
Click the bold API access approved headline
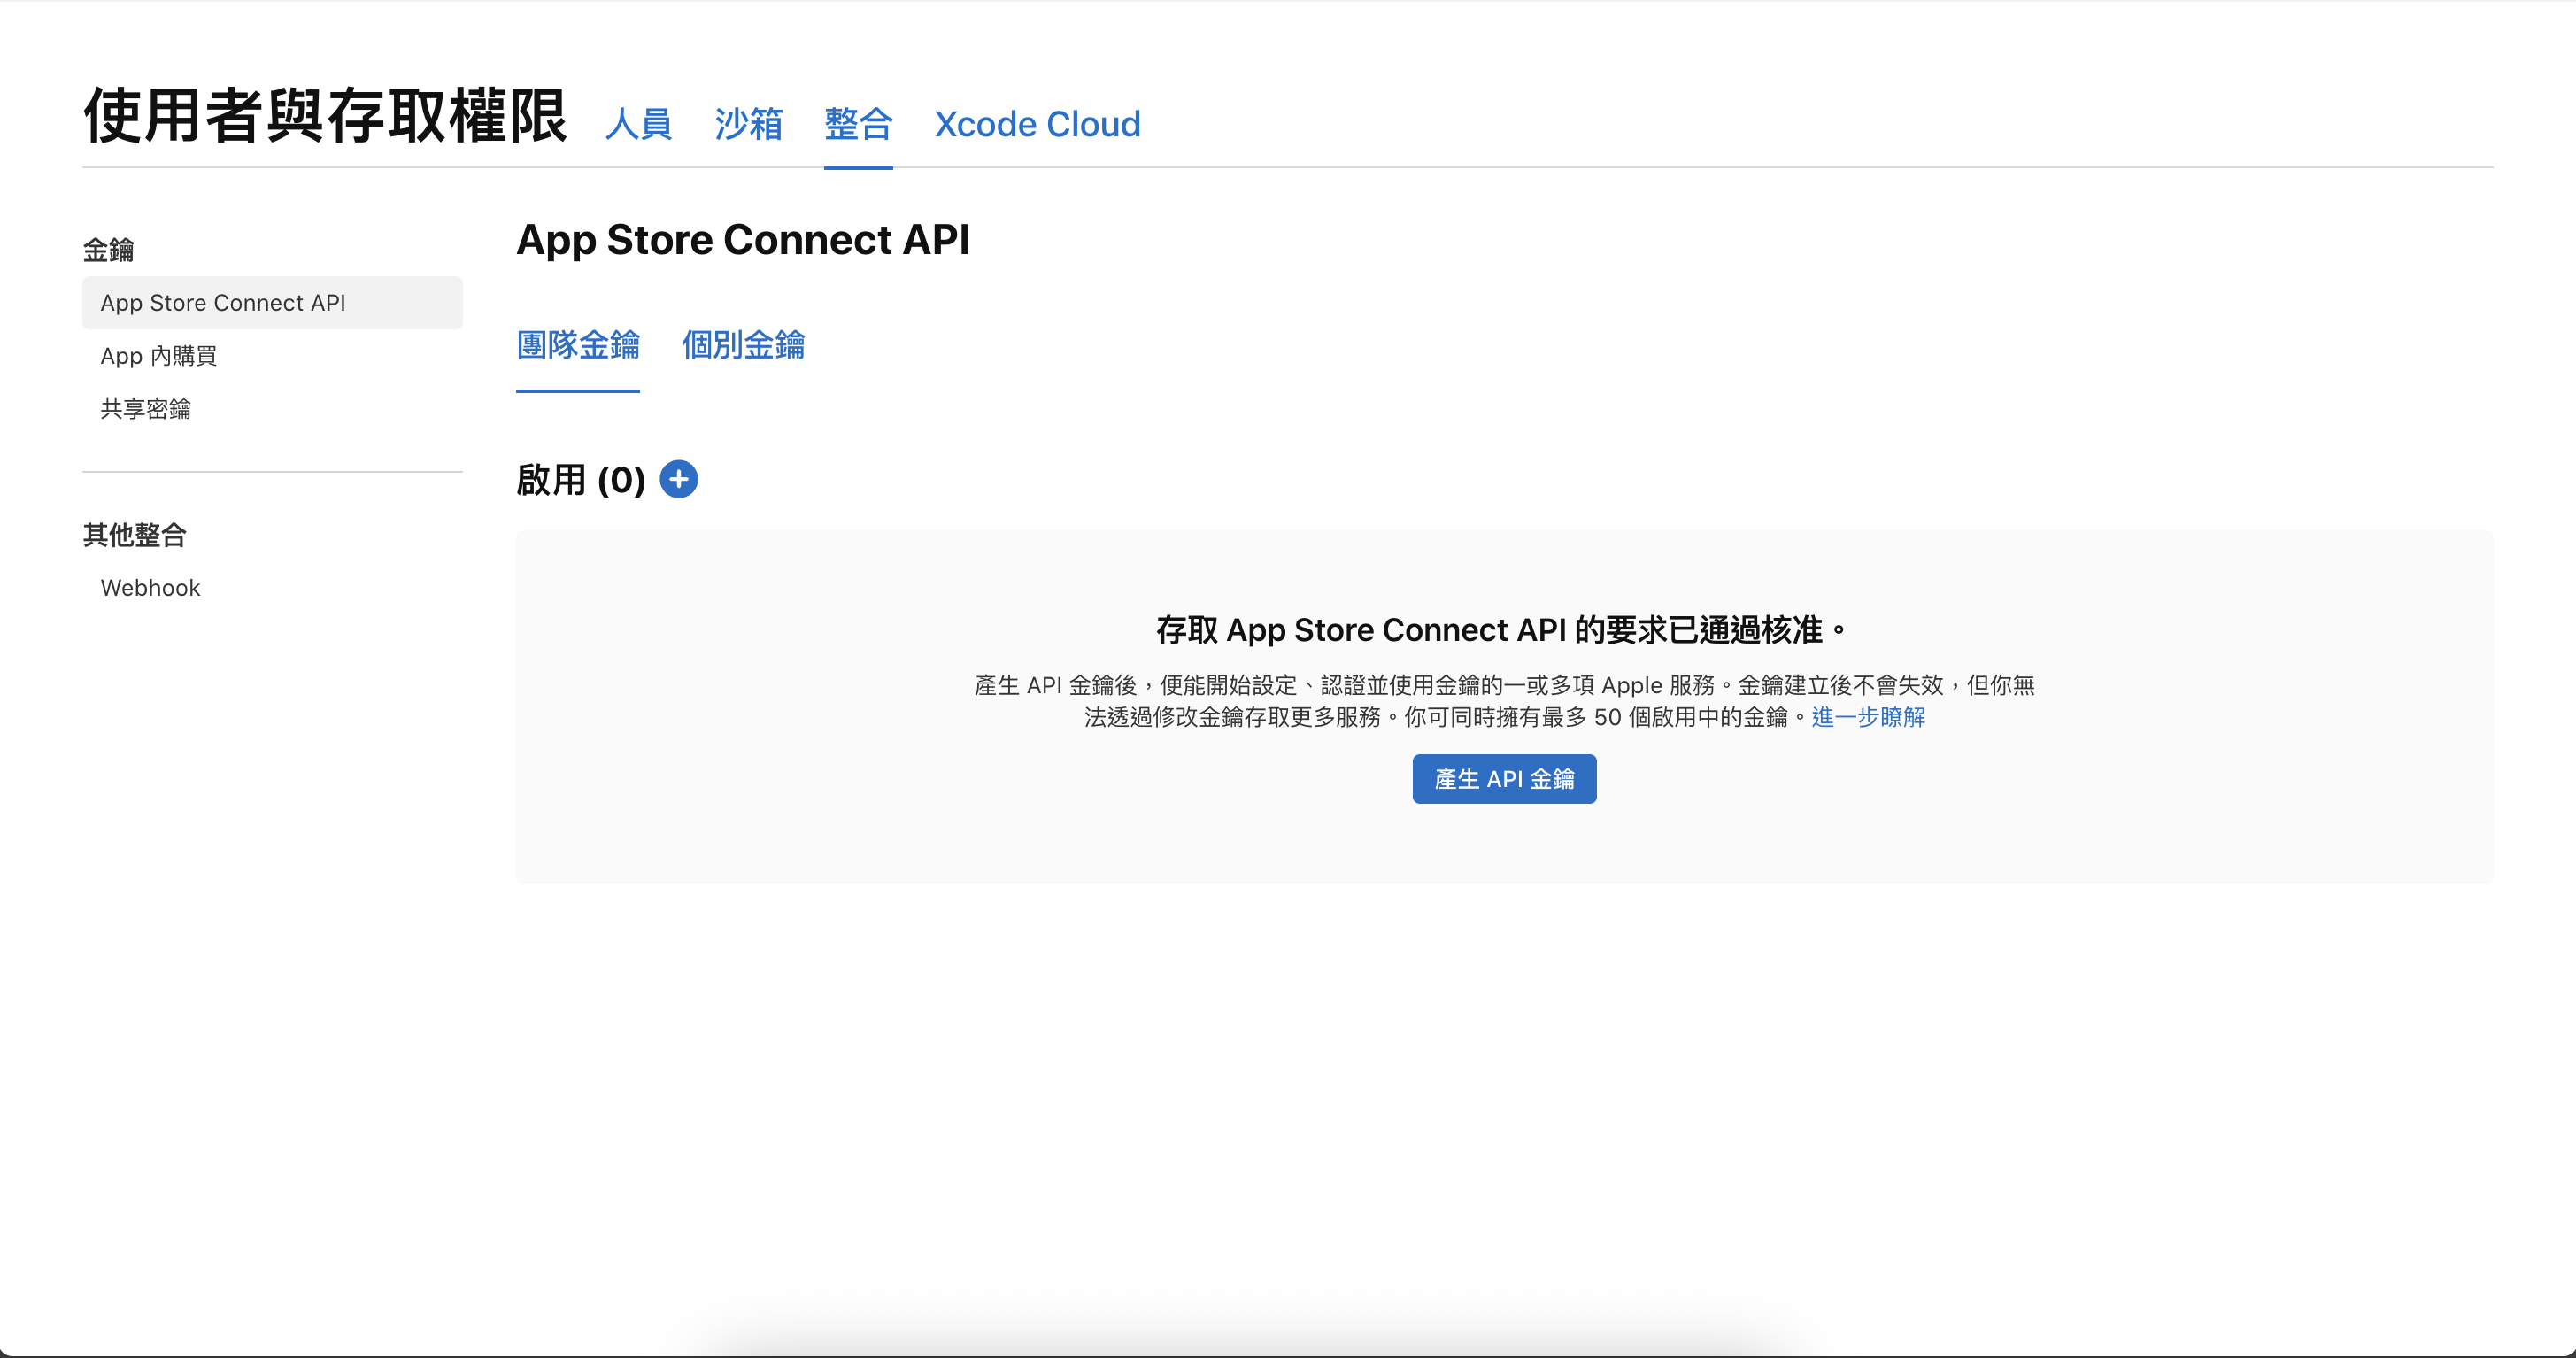click(1503, 630)
